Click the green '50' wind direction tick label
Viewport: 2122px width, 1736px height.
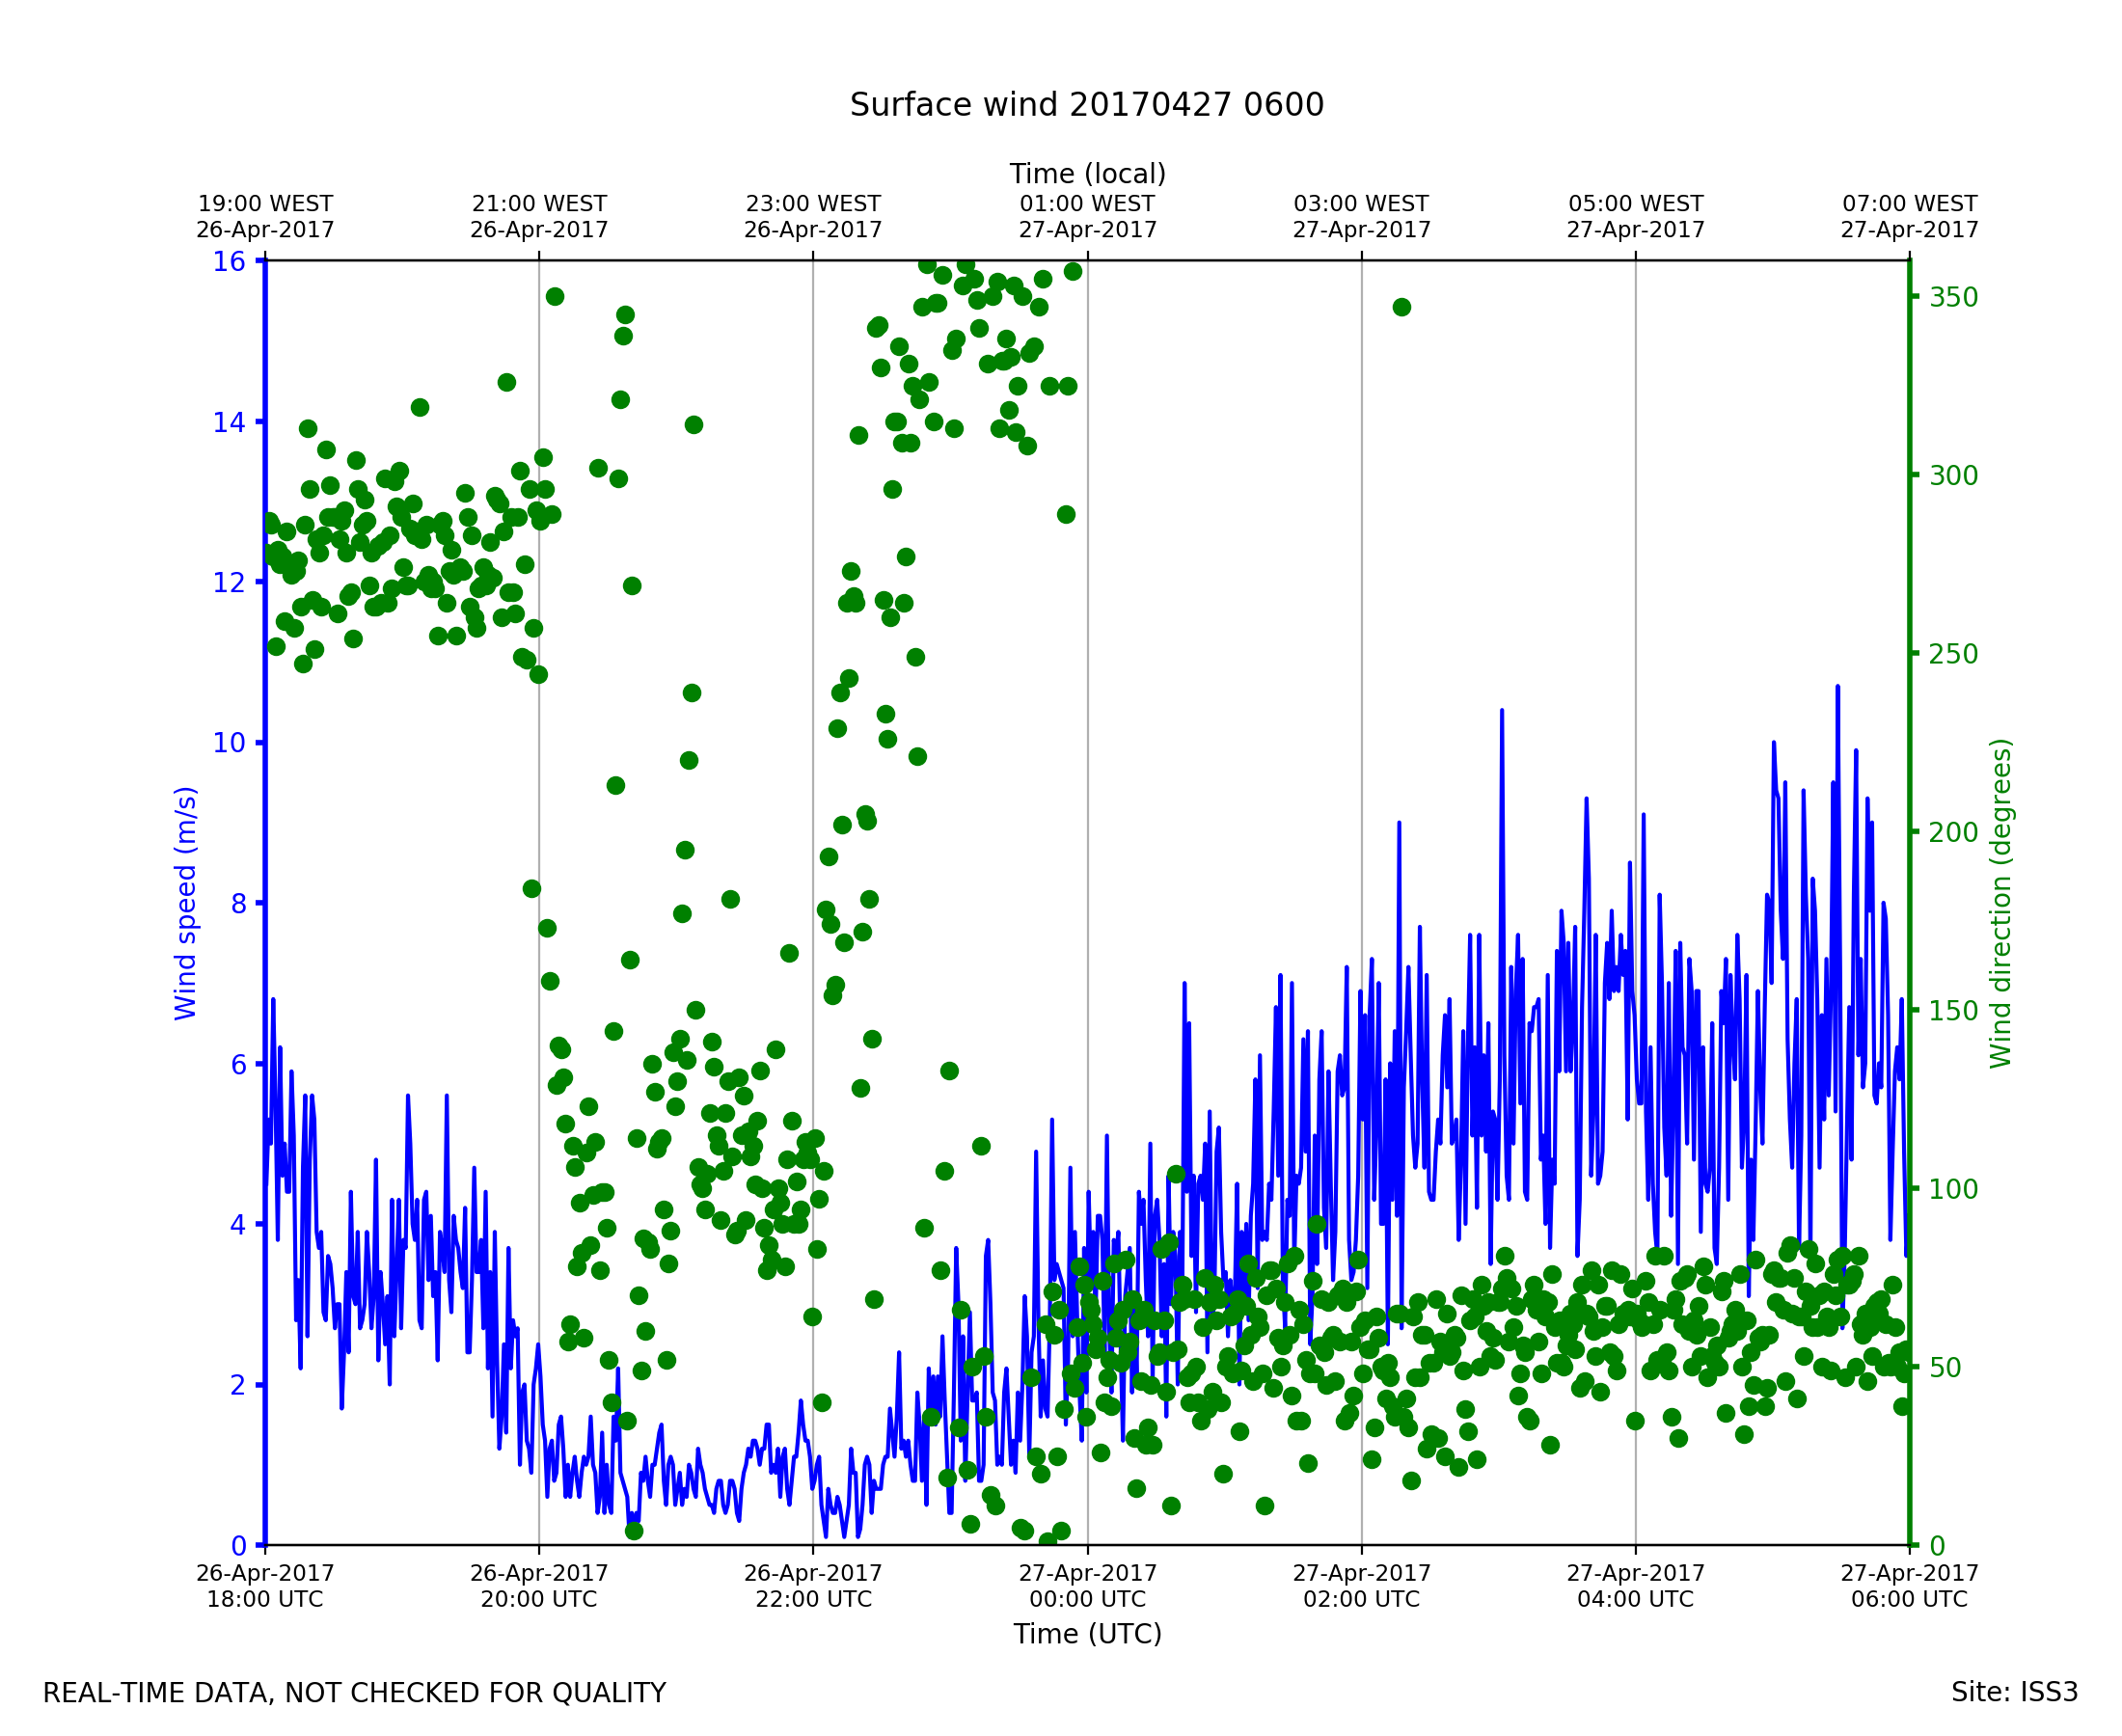(x=1946, y=1368)
